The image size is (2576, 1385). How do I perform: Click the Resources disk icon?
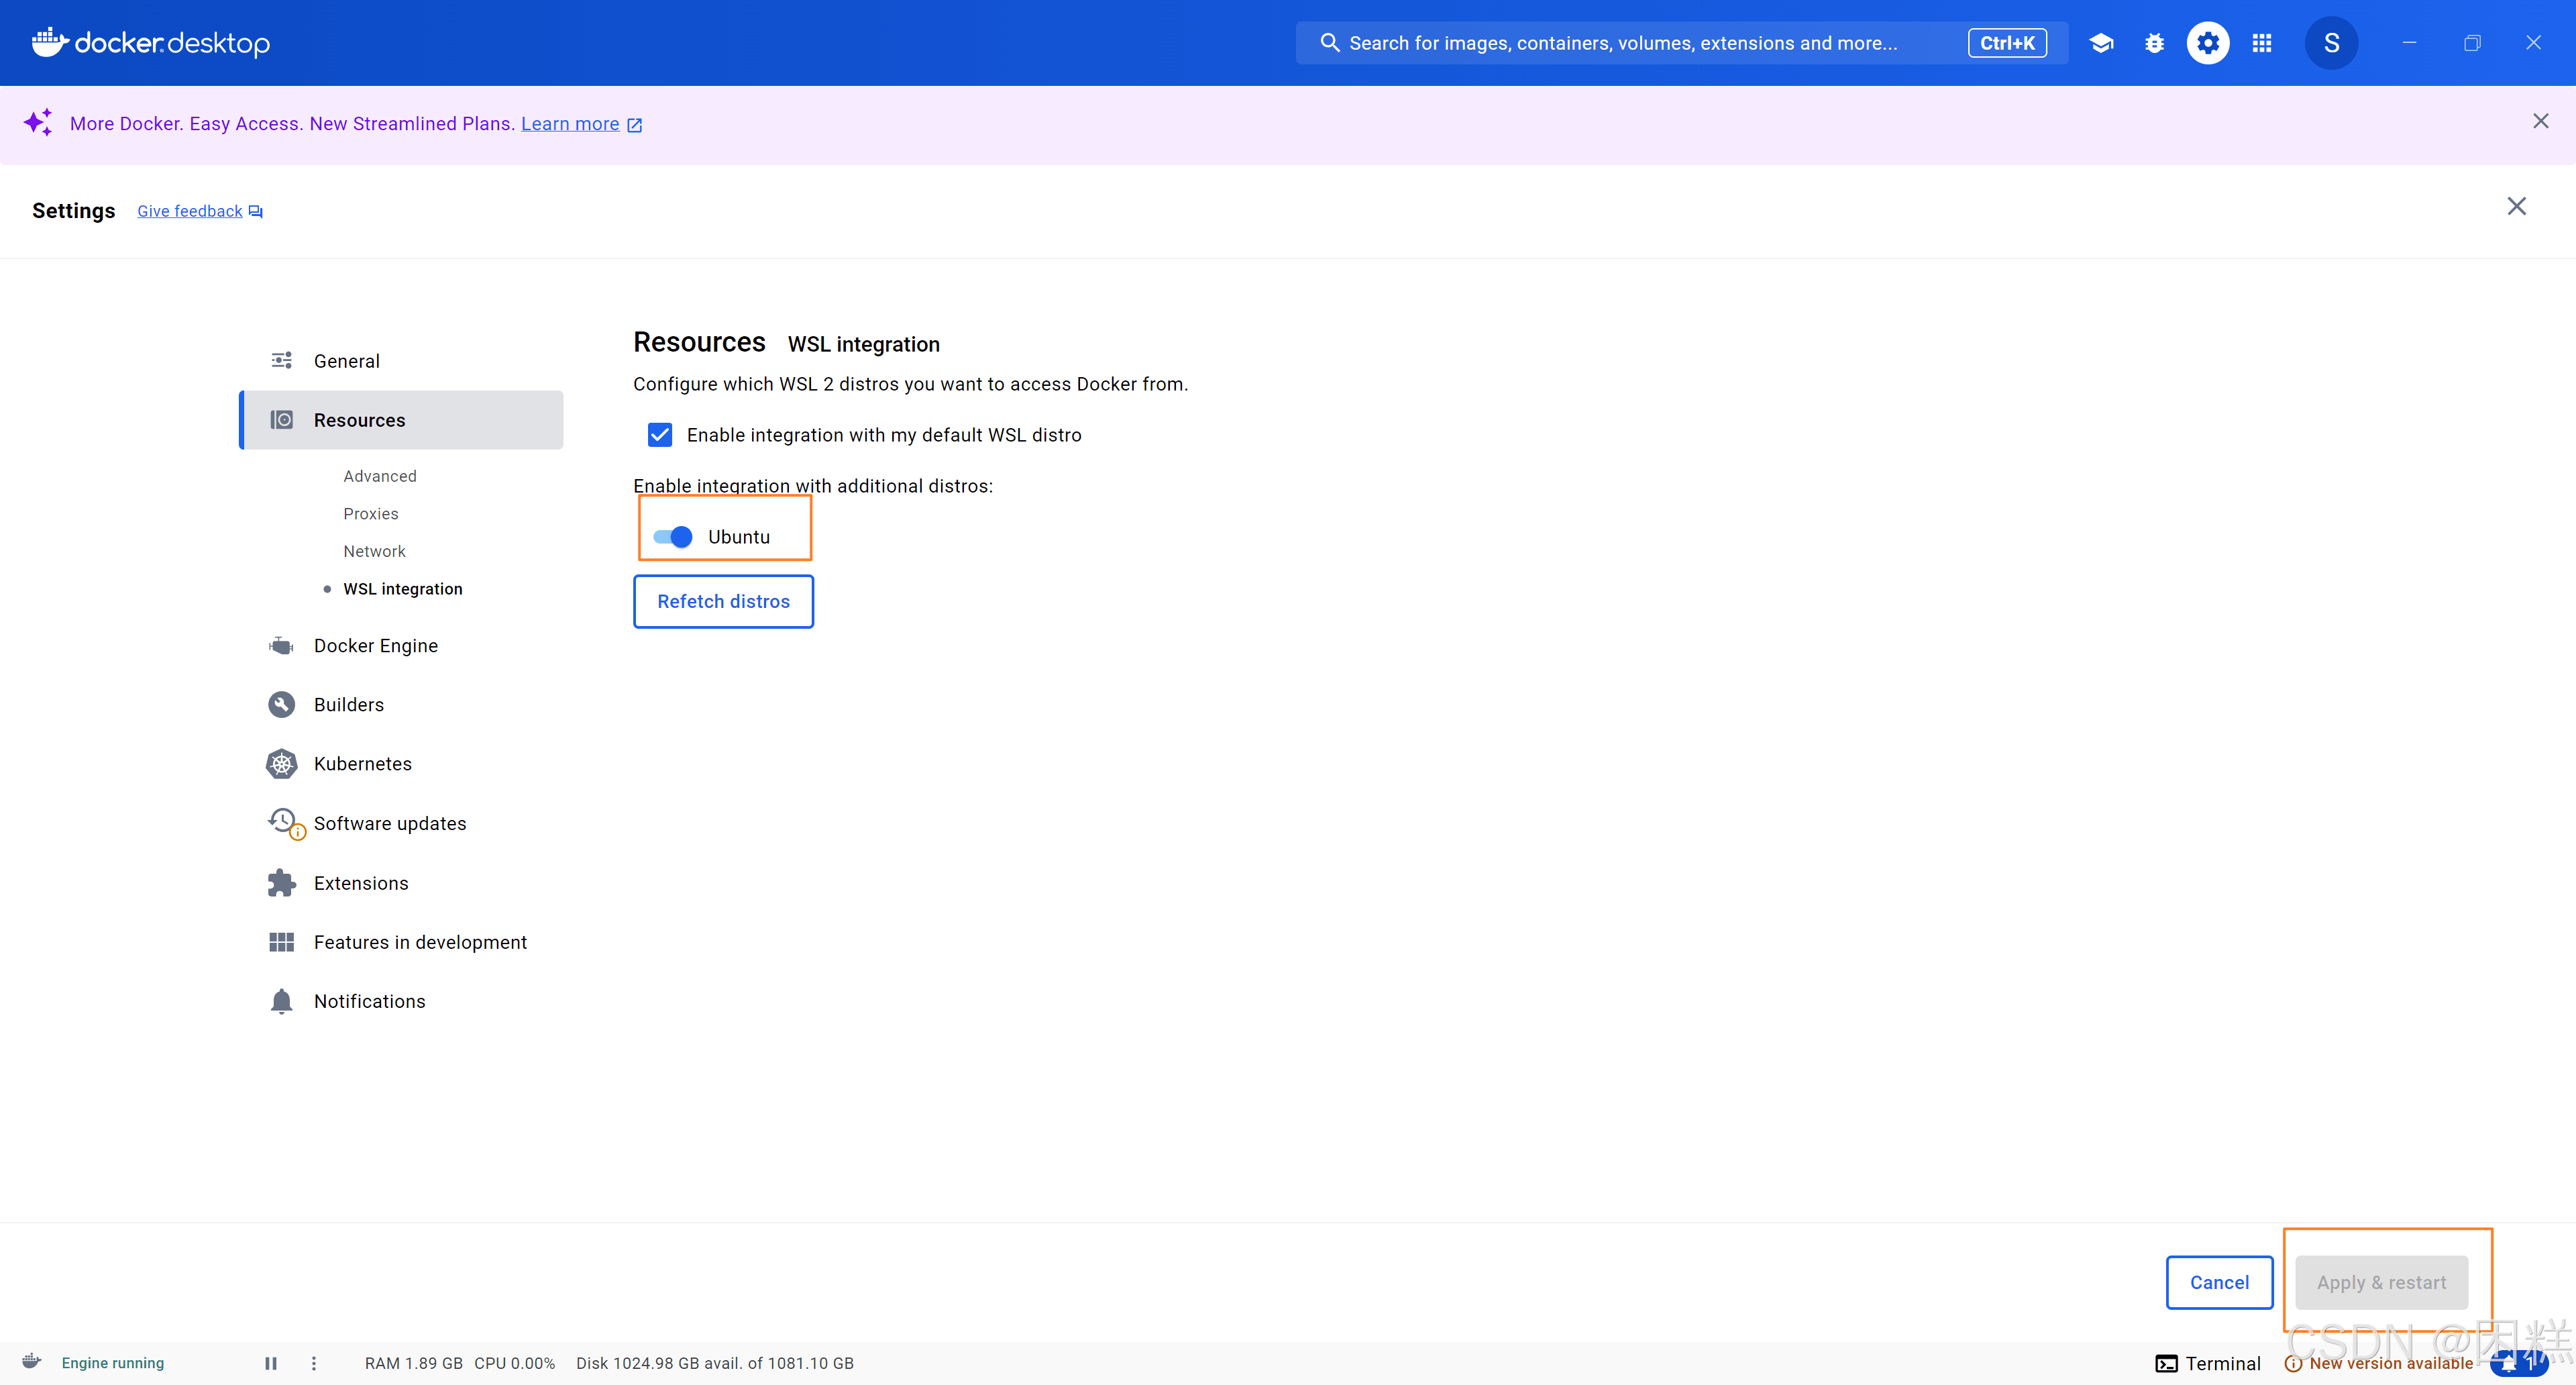tap(282, 420)
